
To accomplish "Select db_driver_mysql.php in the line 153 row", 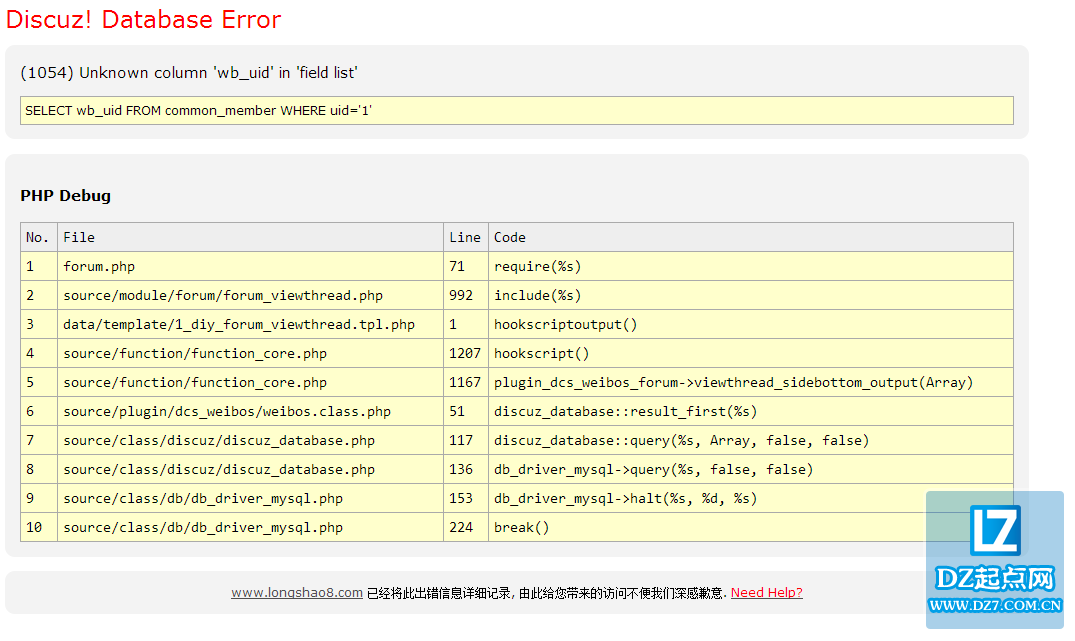I will pyautogui.click(x=250, y=498).
